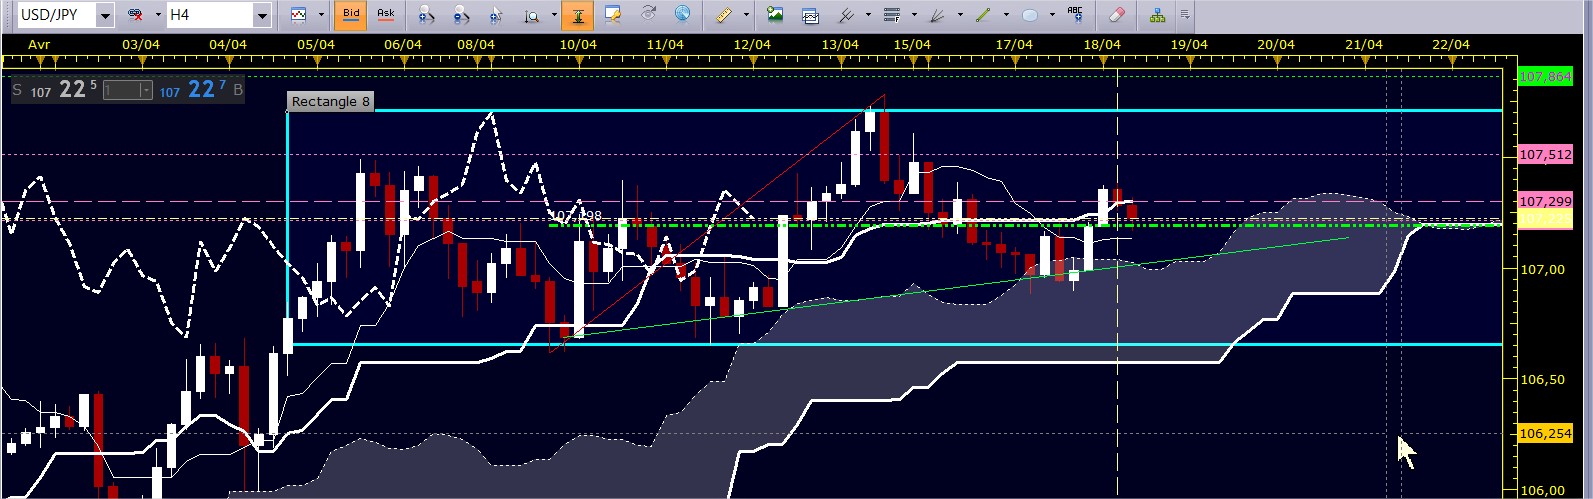Expand the trend line dropdown arrow
1593x499 pixels.
(1006, 15)
